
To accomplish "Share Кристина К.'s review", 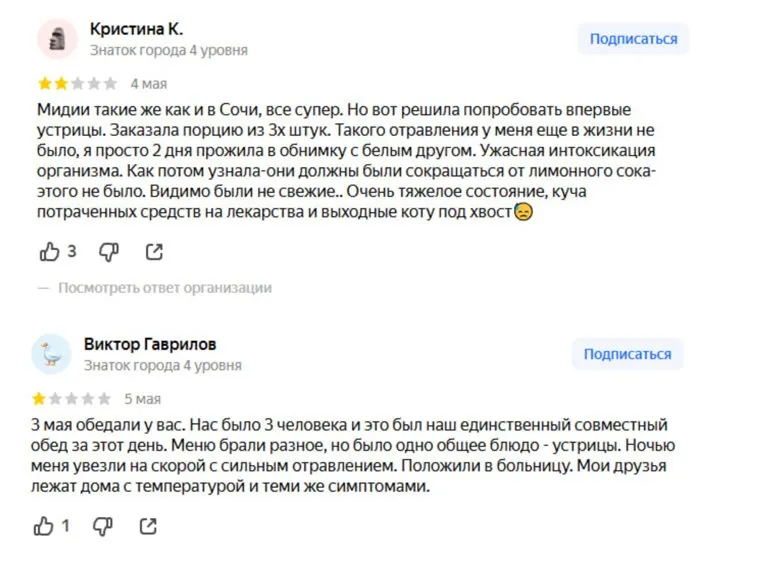I will (x=154, y=251).
